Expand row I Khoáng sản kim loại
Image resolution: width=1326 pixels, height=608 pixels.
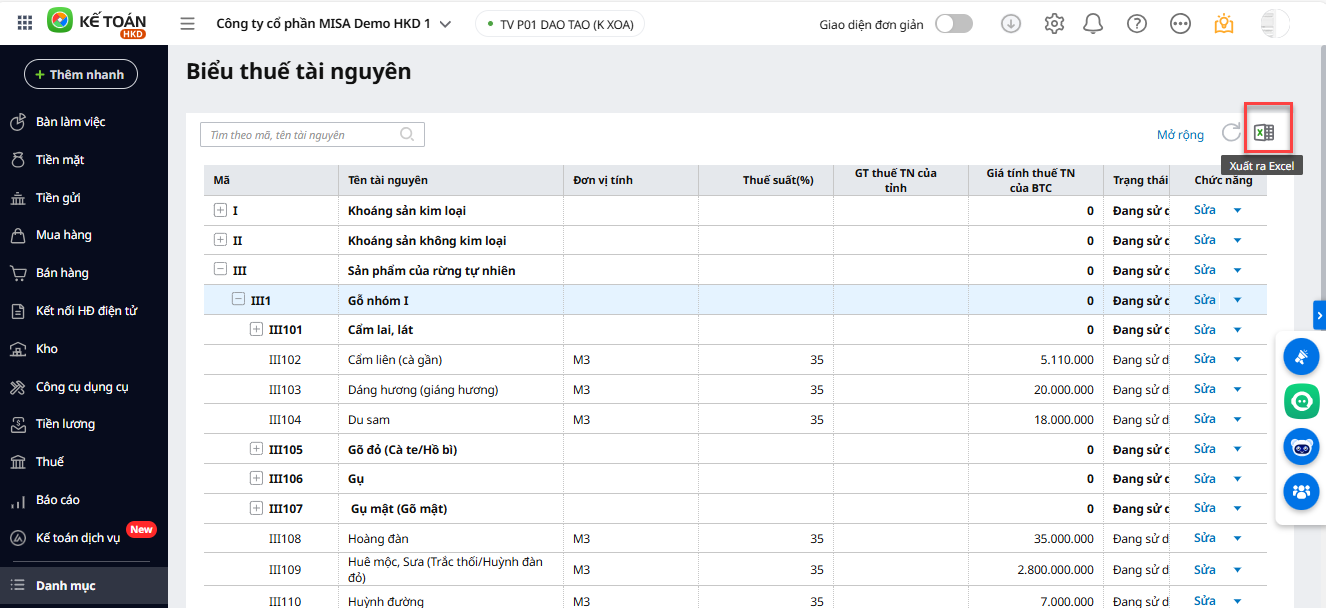(220, 211)
